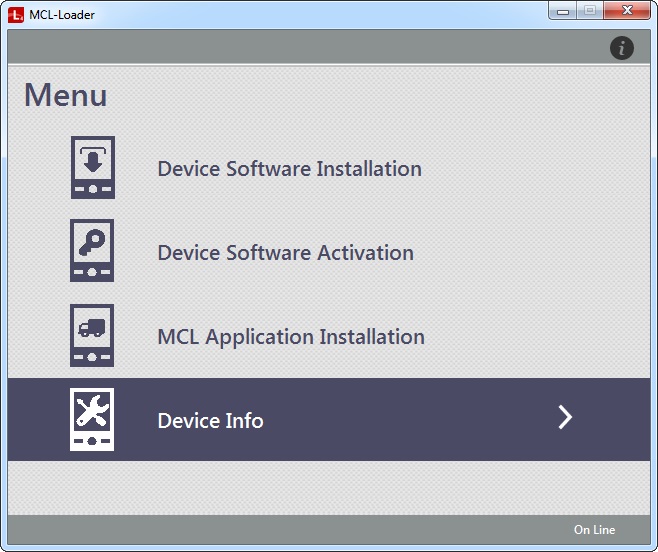
Task: Click the wrench and screwdriver Device Info icon
Action: (x=92, y=419)
